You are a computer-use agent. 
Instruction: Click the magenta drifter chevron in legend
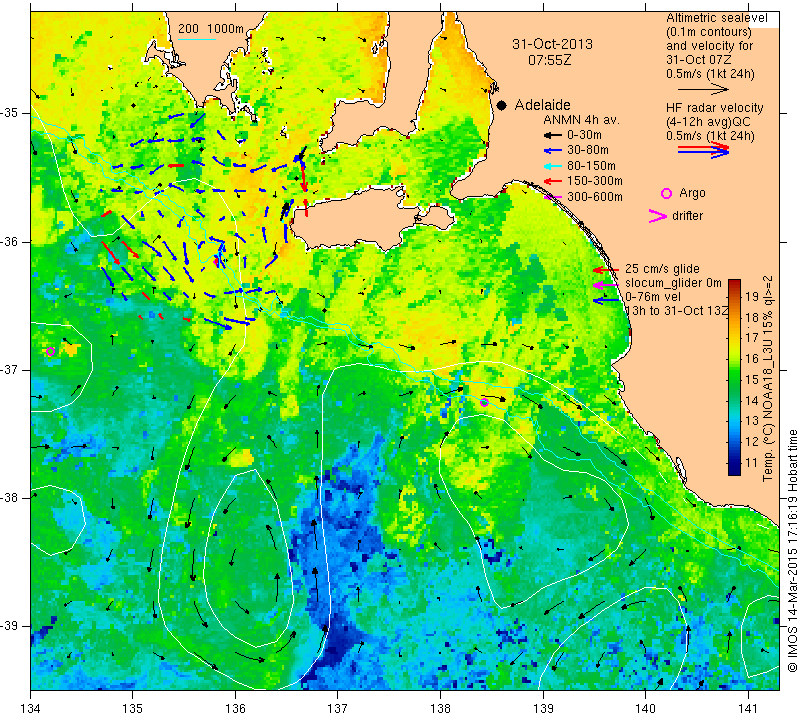pos(658,216)
